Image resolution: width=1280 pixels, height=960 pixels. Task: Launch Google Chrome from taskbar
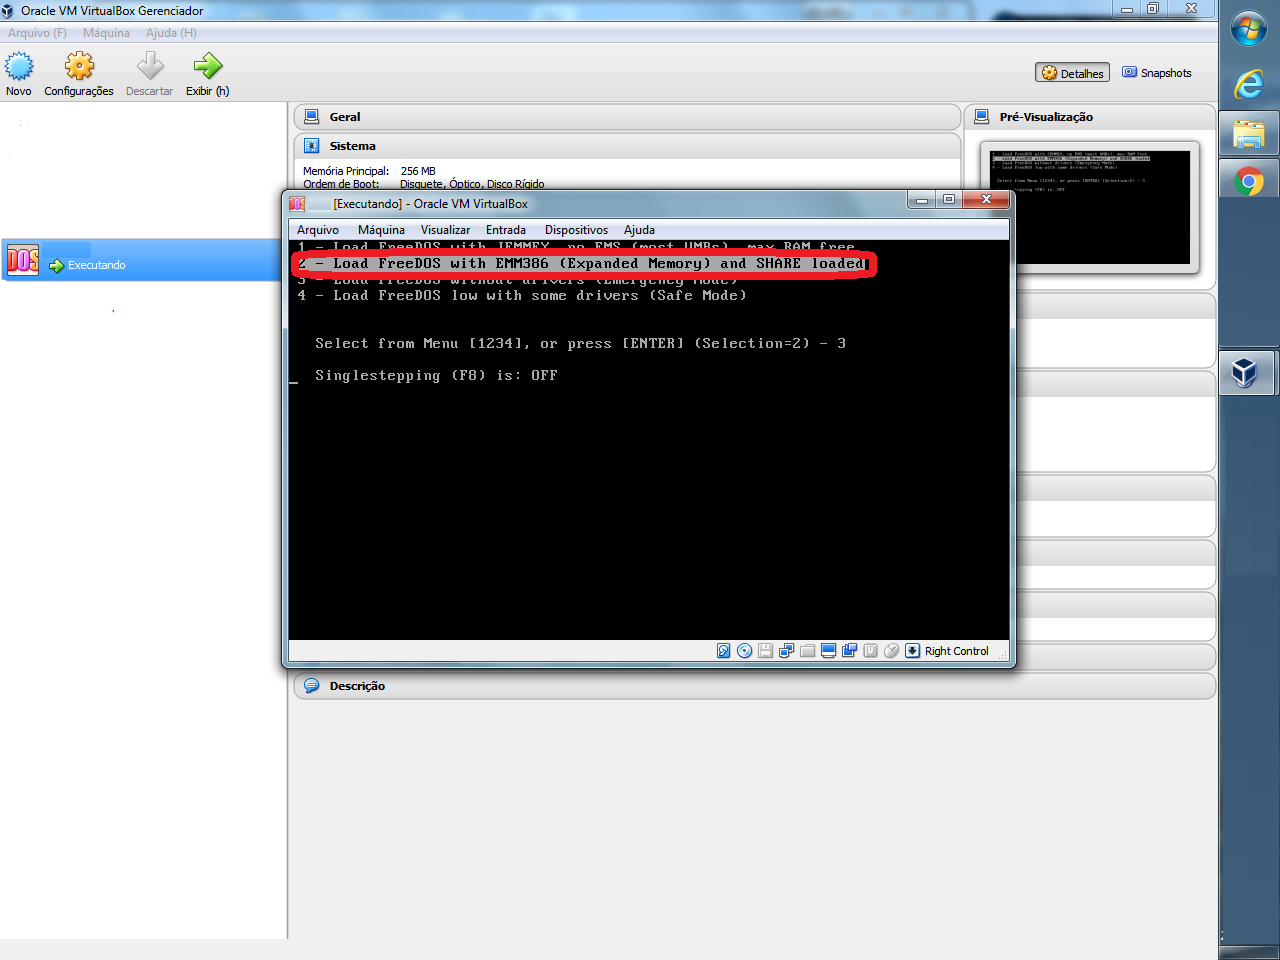pos(1249,181)
